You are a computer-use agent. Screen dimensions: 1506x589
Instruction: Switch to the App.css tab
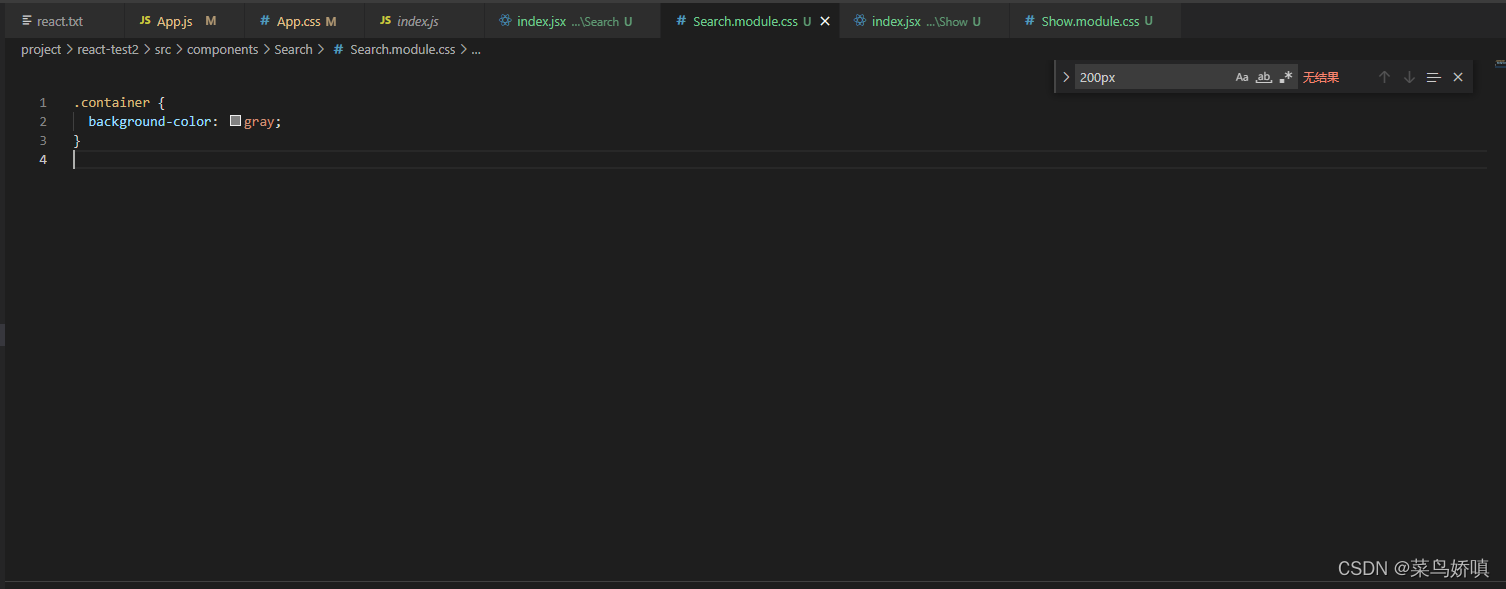(x=304, y=21)
